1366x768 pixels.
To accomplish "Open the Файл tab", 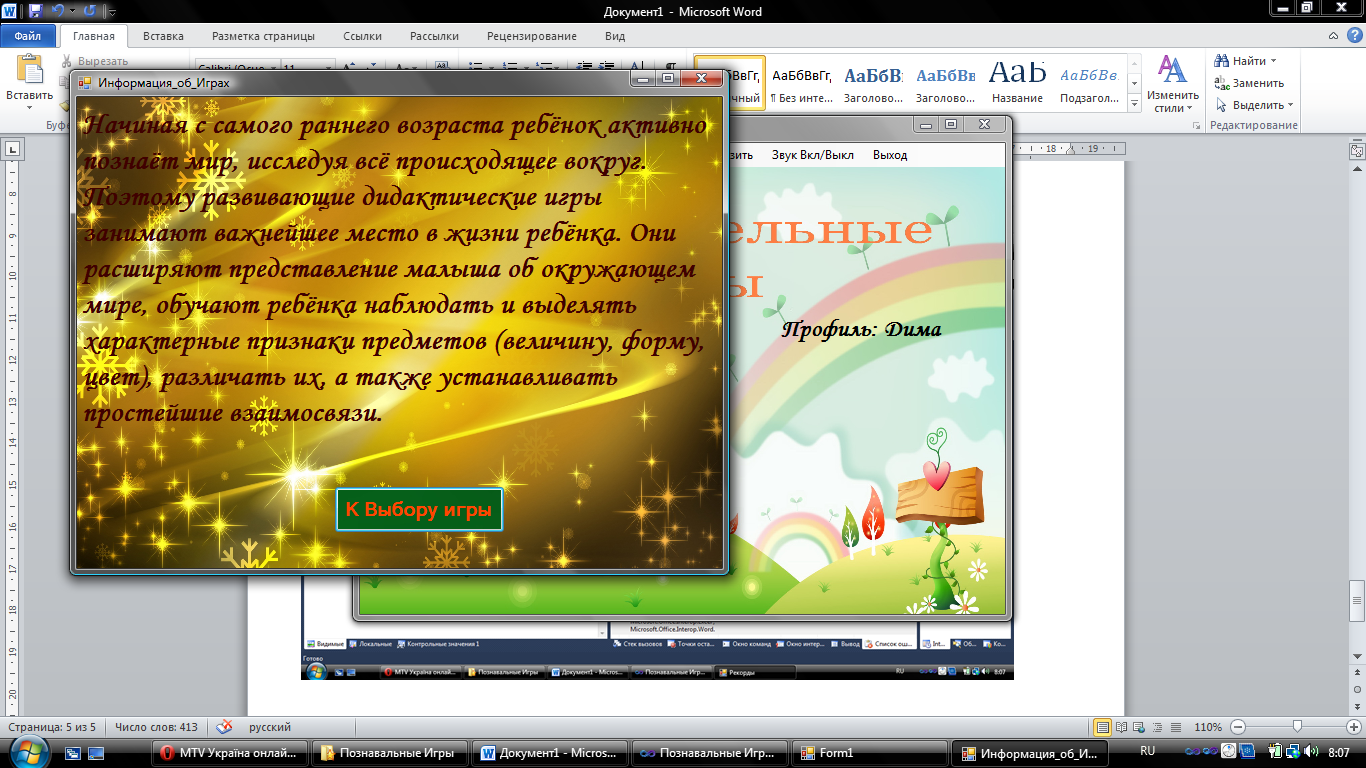I will 28,36.
